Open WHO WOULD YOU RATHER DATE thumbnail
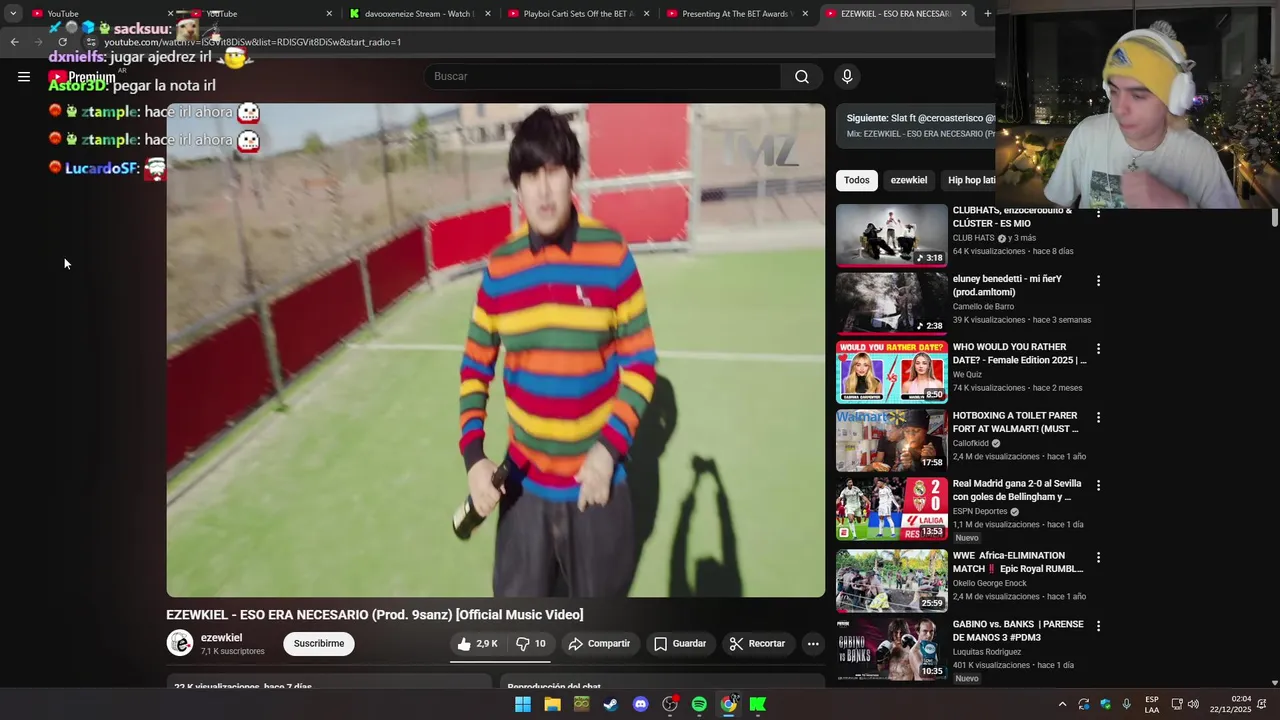Screen dimensions: 1280x720 892,372
